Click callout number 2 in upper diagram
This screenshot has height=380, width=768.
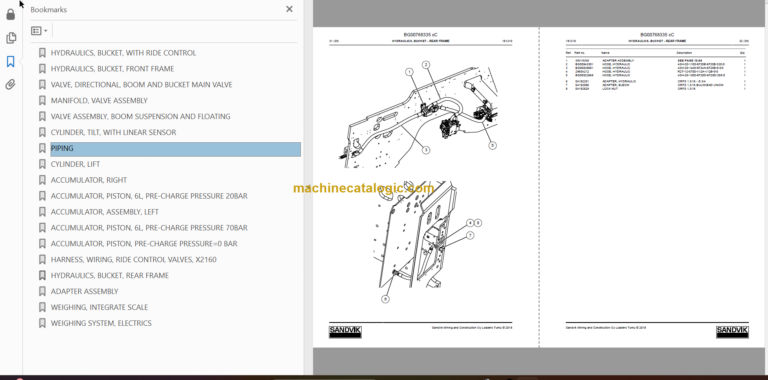(x=426, y=65)
